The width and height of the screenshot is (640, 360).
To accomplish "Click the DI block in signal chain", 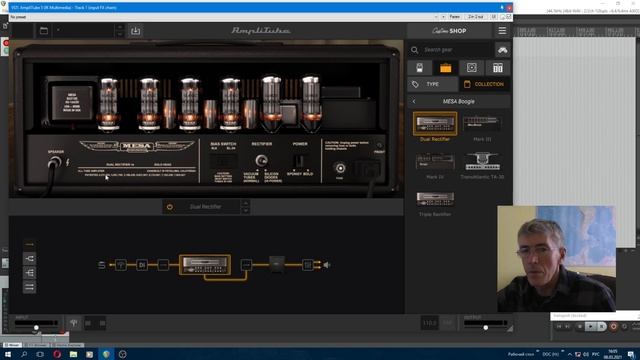I will pos(142,265).
